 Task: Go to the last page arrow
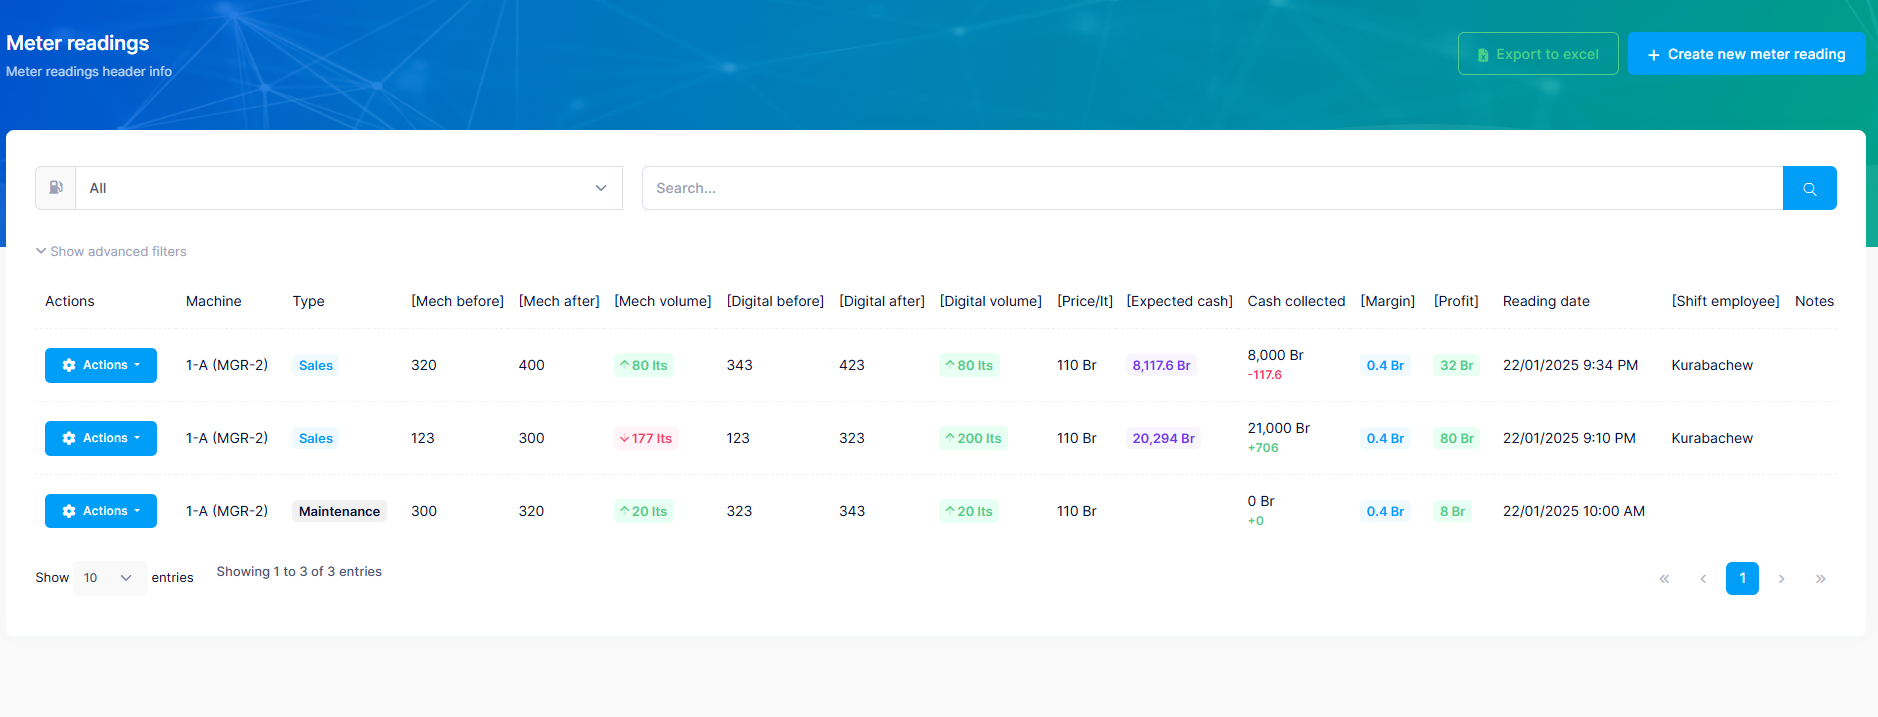point(1820,579)
